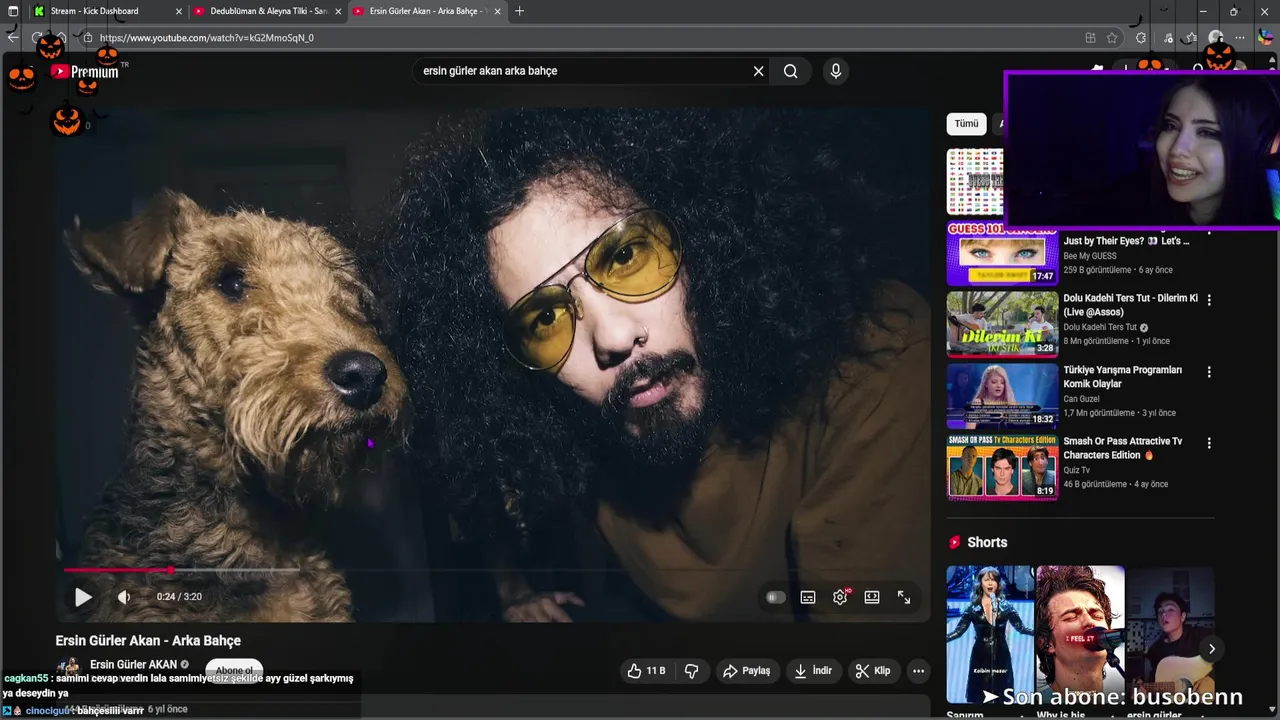Switch to theater mode view
The height and width of the screenshot is (720, 1280).
pyautogui.click(x=872, y=597)
